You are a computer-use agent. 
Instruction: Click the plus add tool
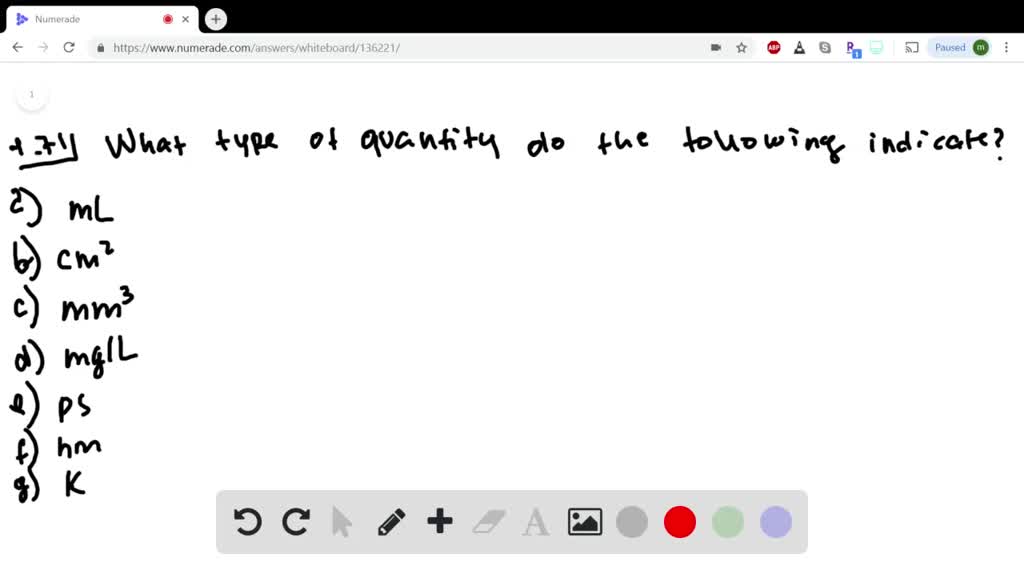[440, 522]
